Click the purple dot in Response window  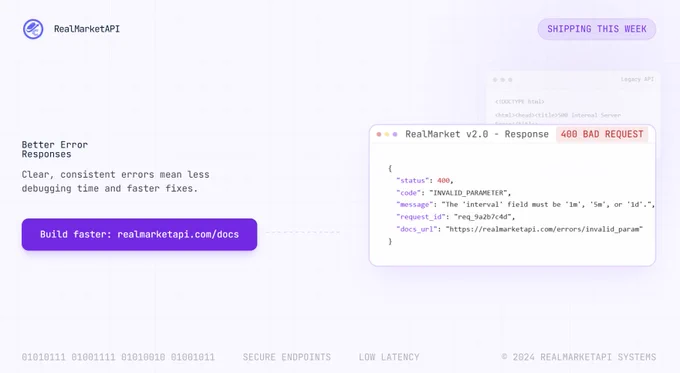point(395,134)
